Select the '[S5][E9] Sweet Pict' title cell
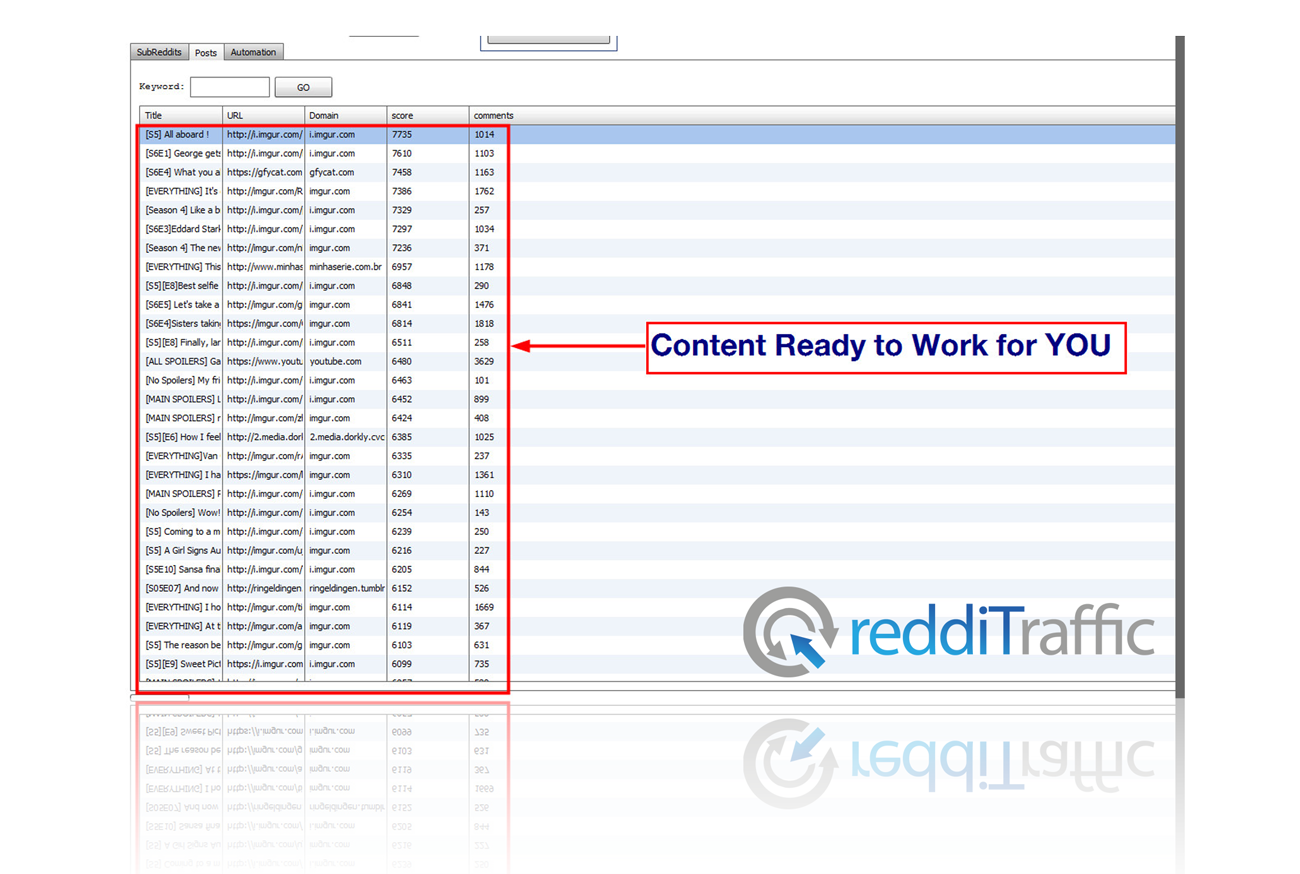This screenshot has width=1300, height=874. [181, 664]
